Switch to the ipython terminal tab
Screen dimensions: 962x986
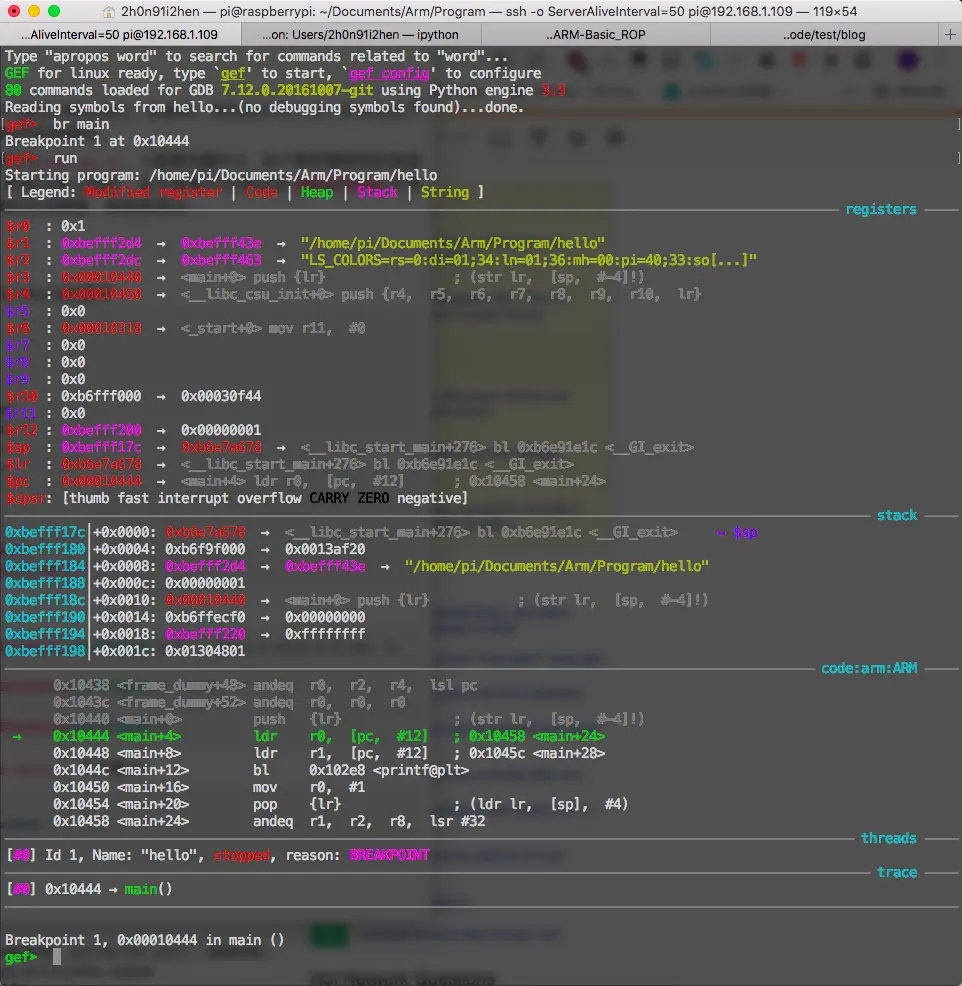coord(360,35)
